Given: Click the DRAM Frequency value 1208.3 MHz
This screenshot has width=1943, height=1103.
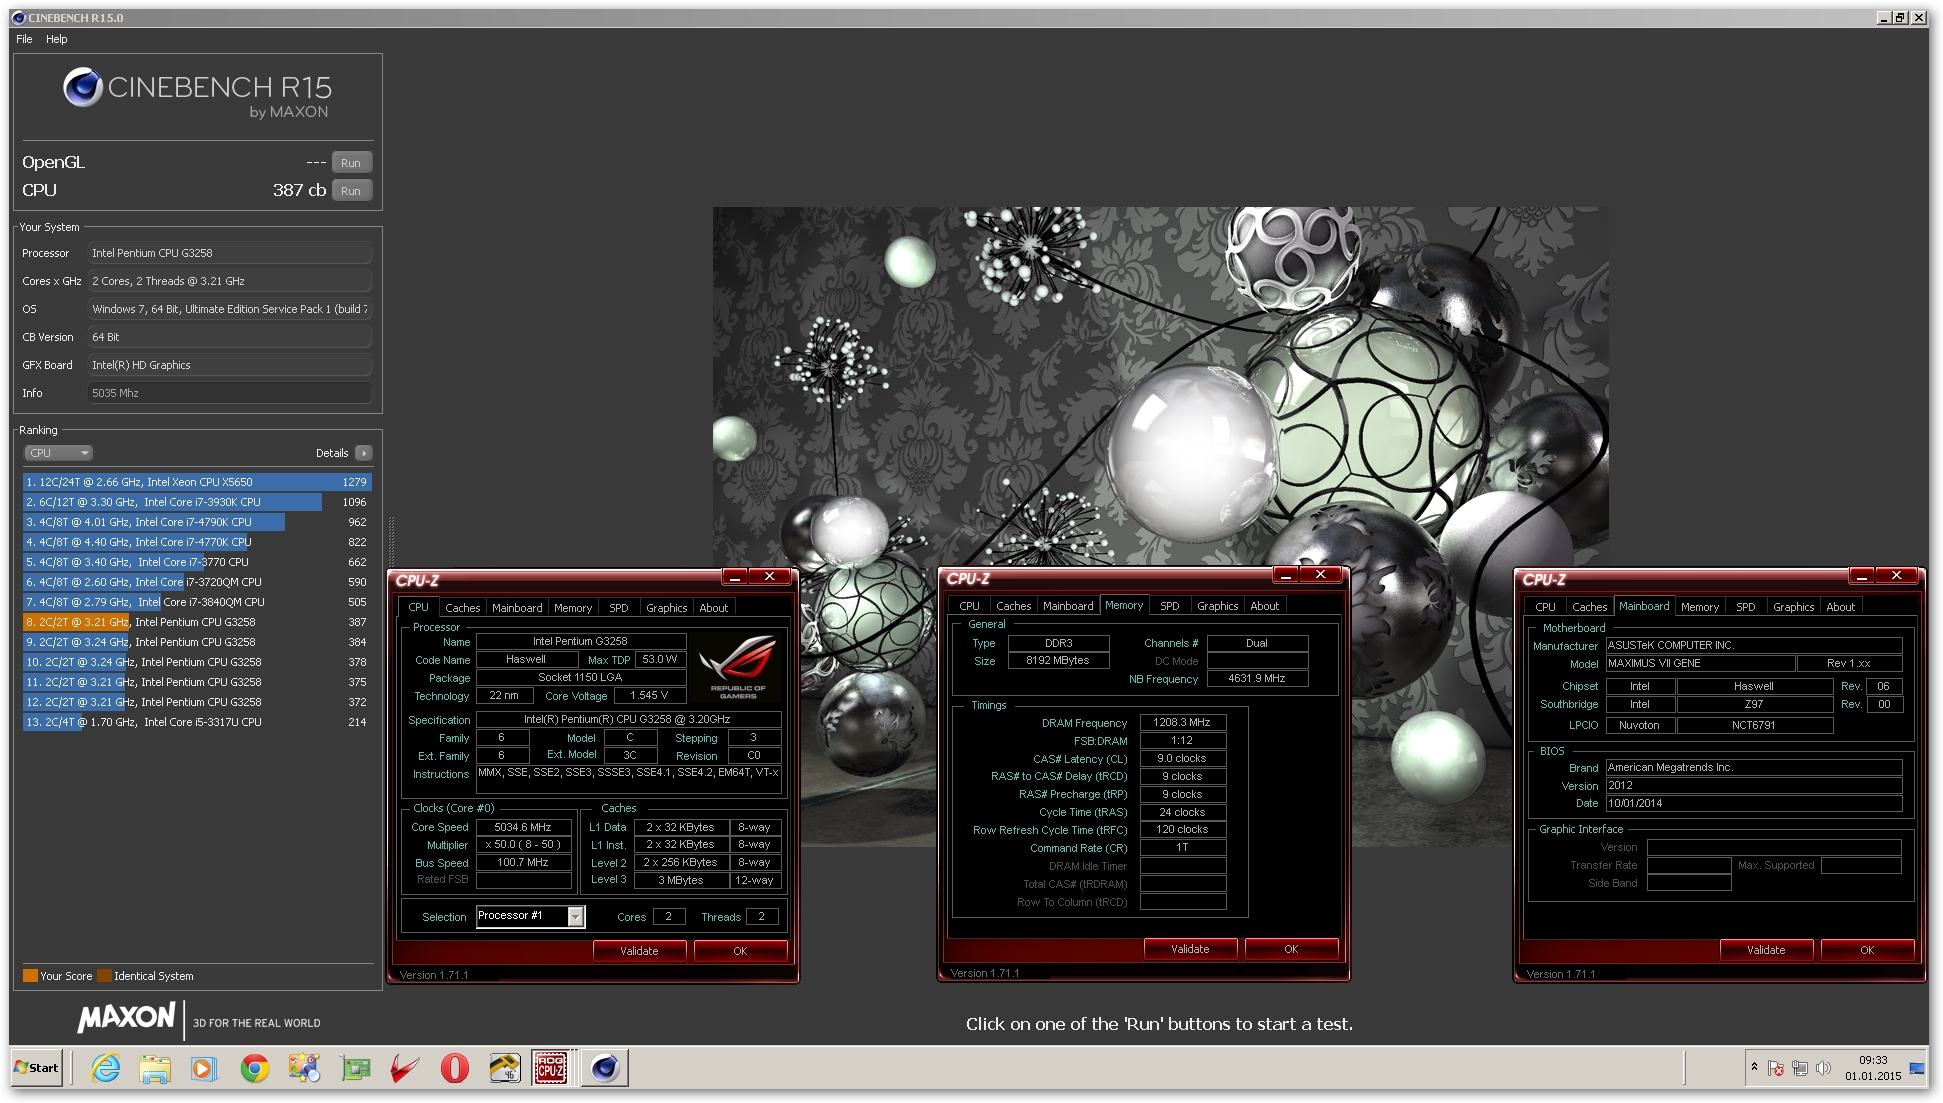Looking at the screenshot, I should click(1182, 722).
